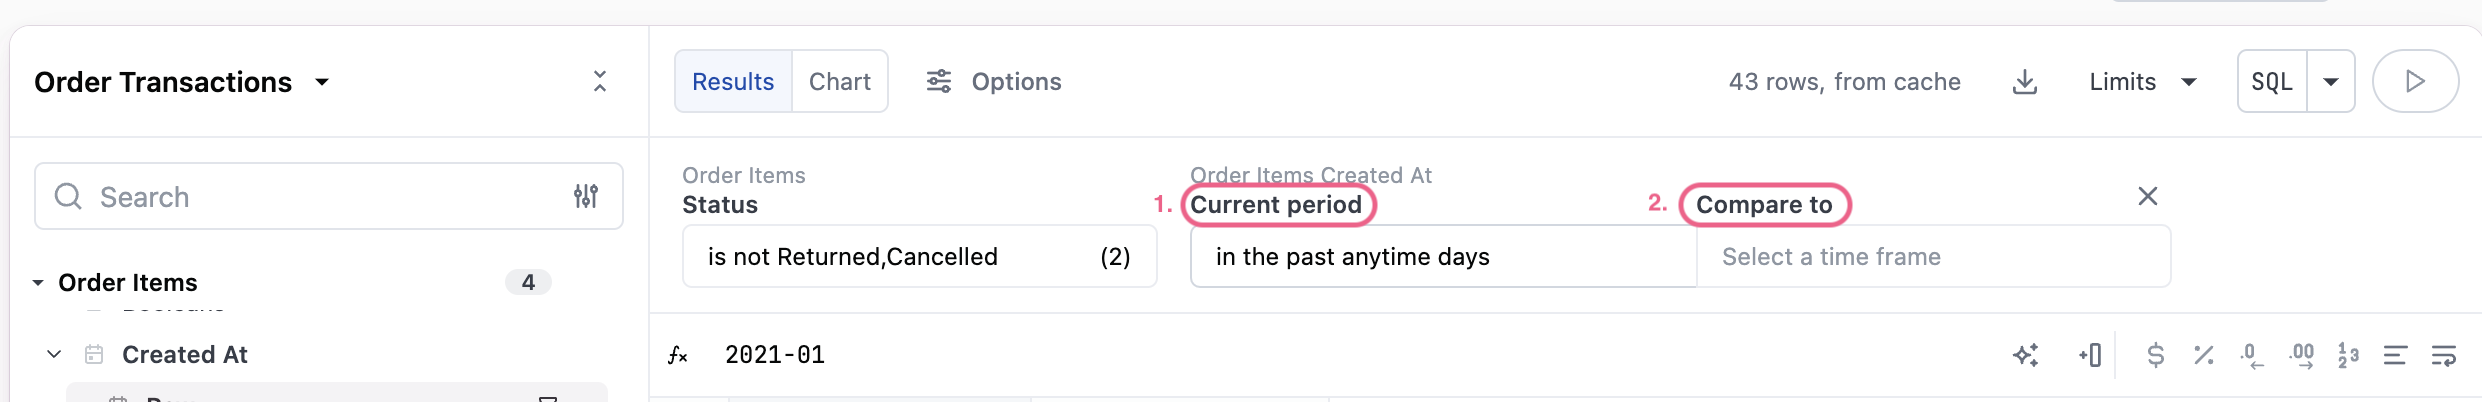Screen dimensions: 2482x402
Task: Click the Compare to time frame field
Action: [x=1932, y=257]
